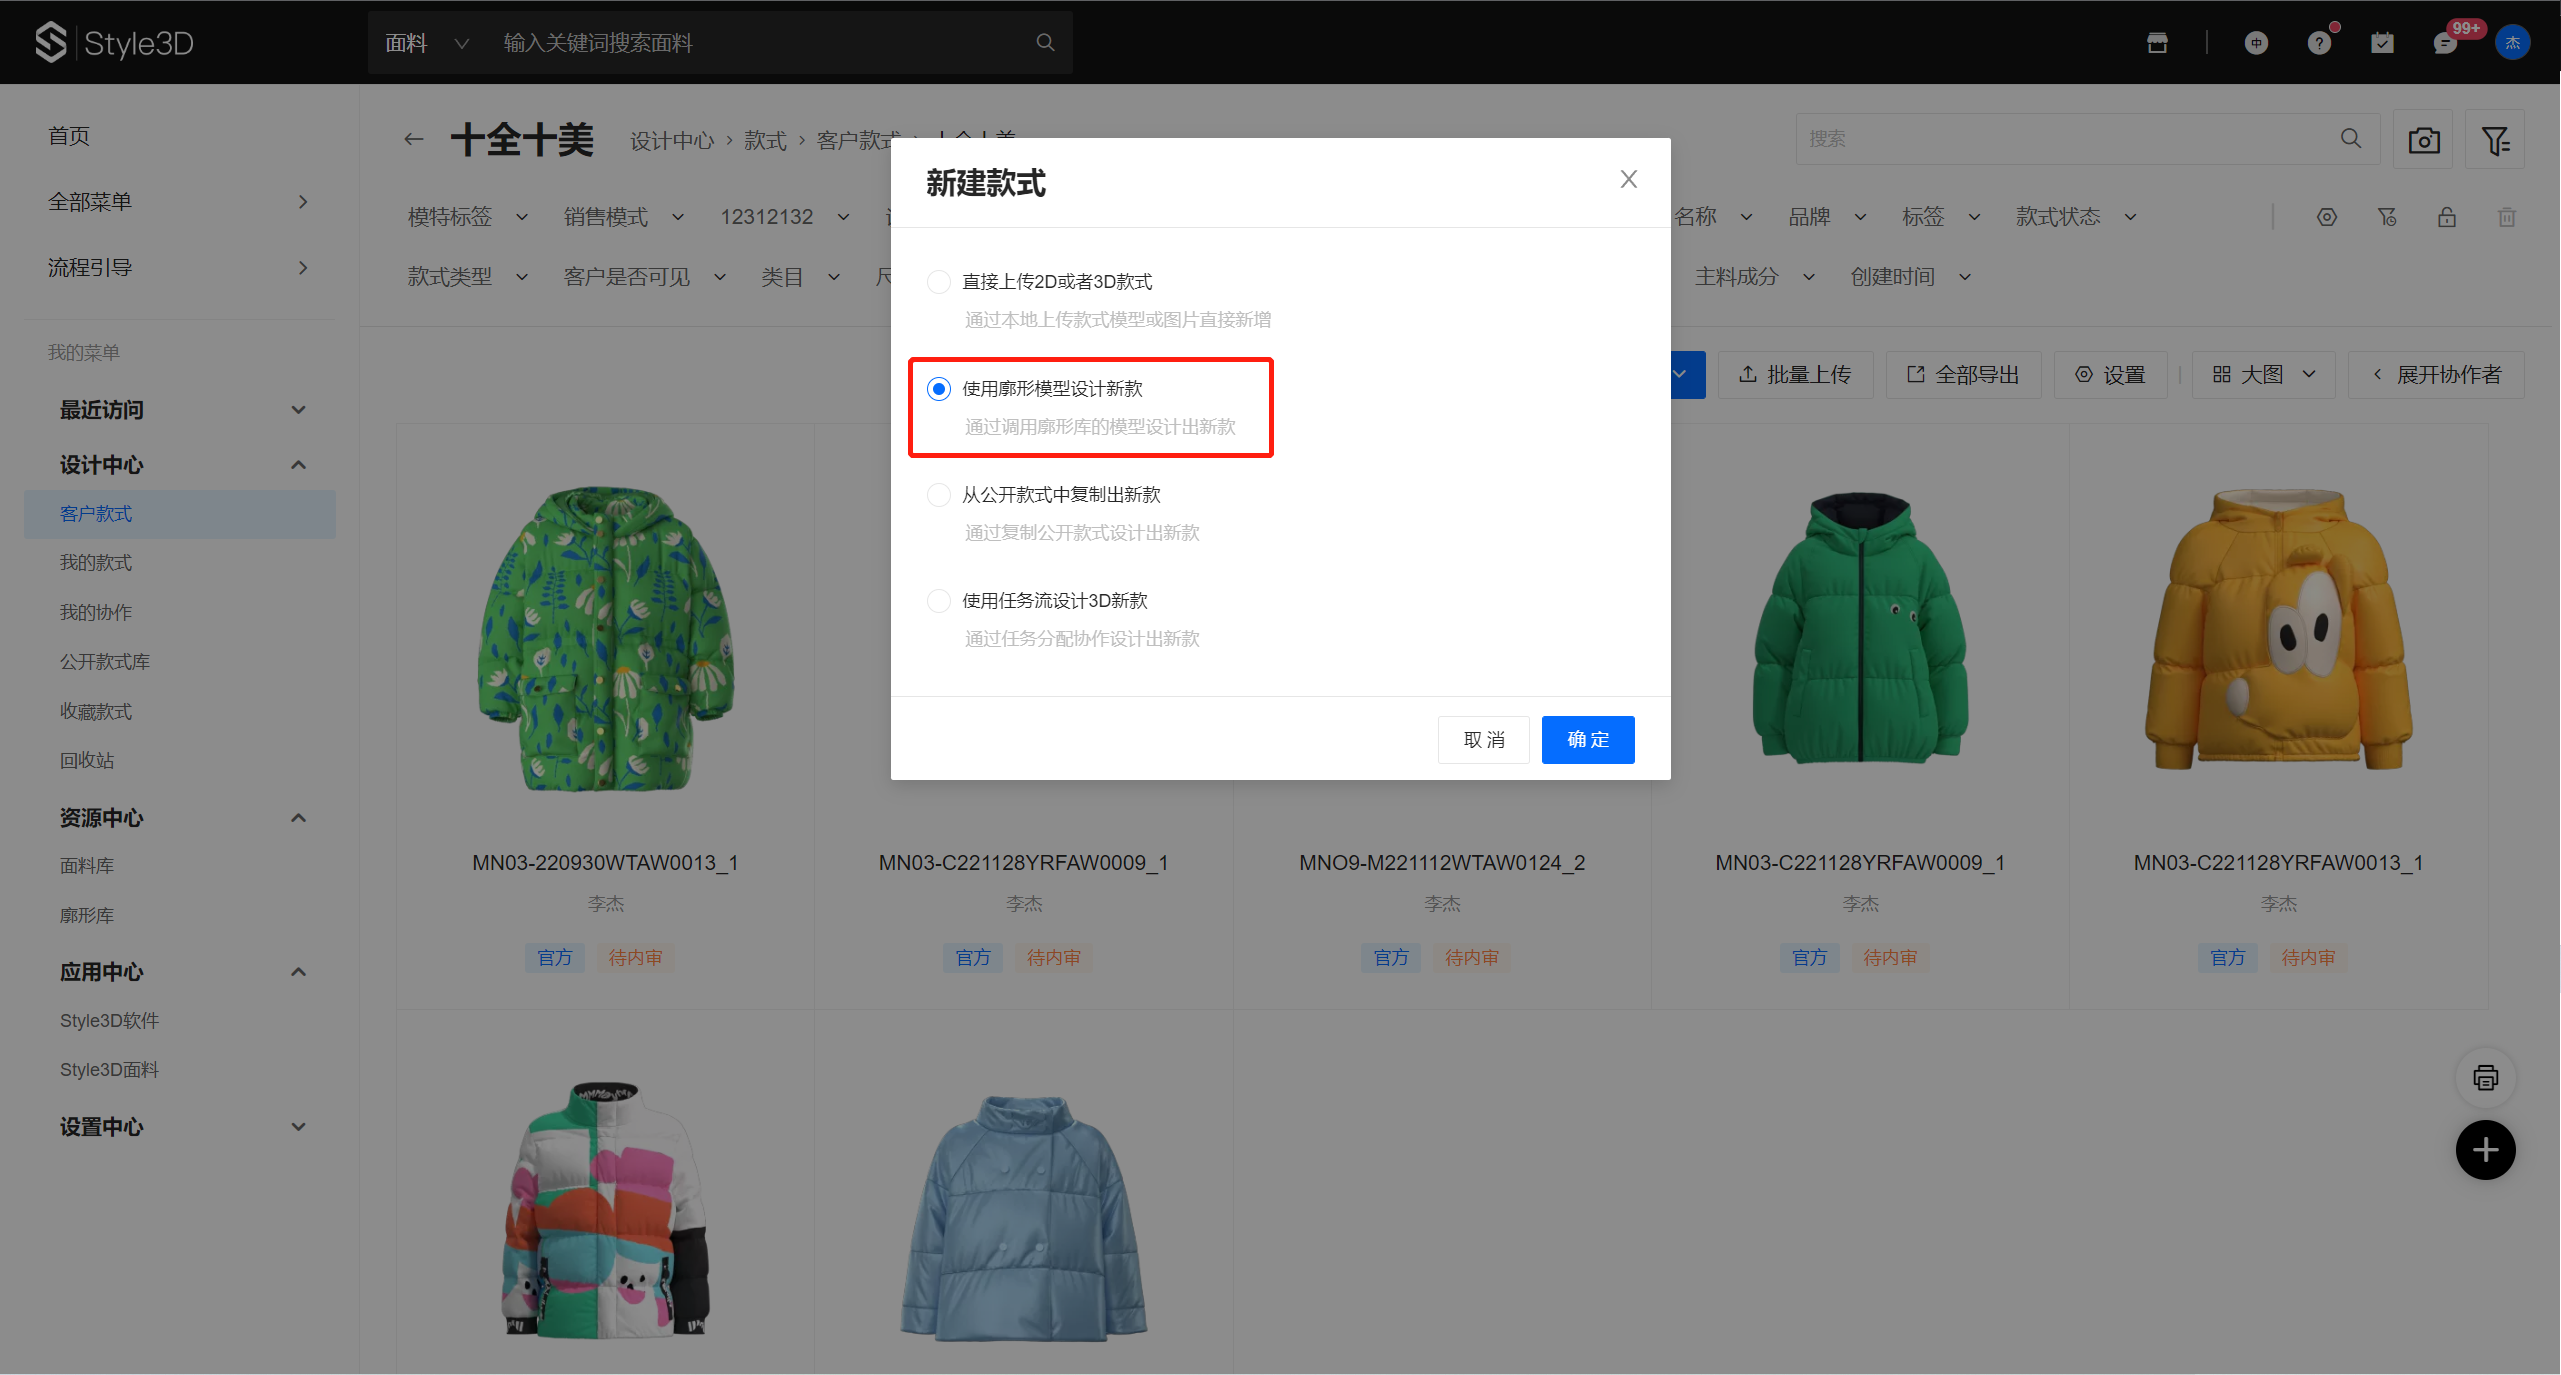Viewport: 2561px width, 1375px height.
Task: Click the print icon floating button
Action: 2486,1078
